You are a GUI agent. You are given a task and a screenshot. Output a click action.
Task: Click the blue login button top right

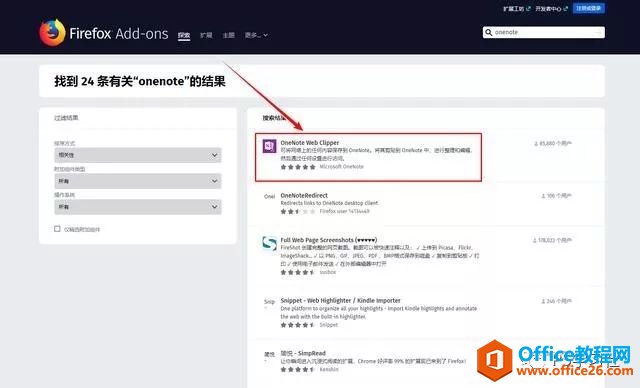coord(589,8)
